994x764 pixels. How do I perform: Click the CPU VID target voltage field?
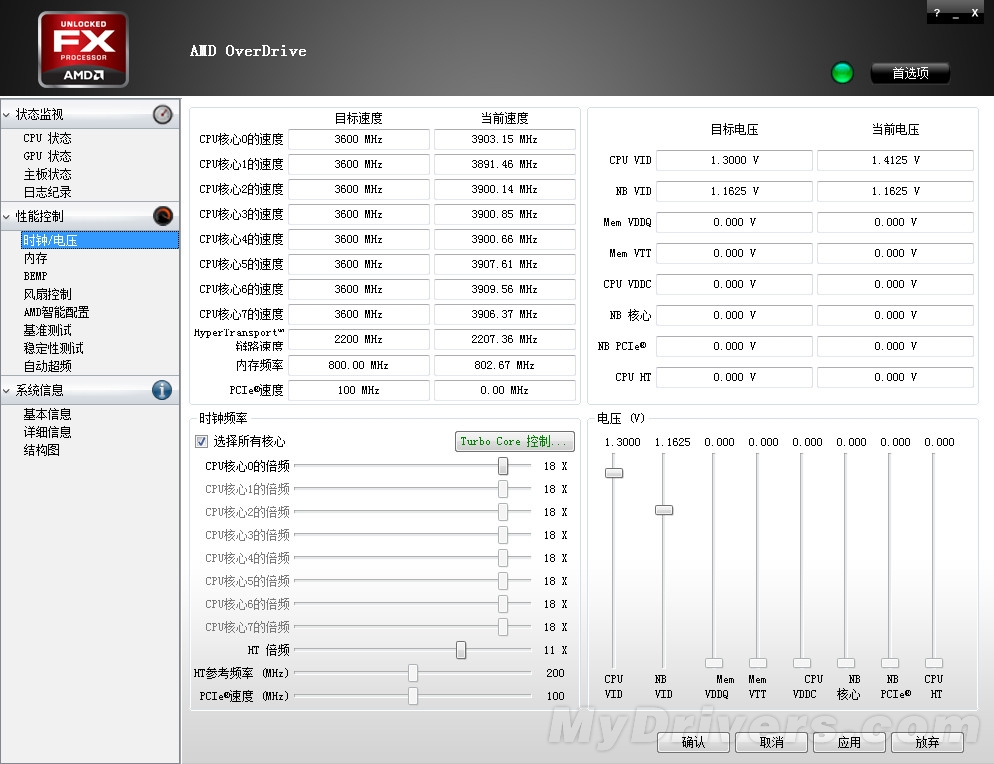point(734,160)
